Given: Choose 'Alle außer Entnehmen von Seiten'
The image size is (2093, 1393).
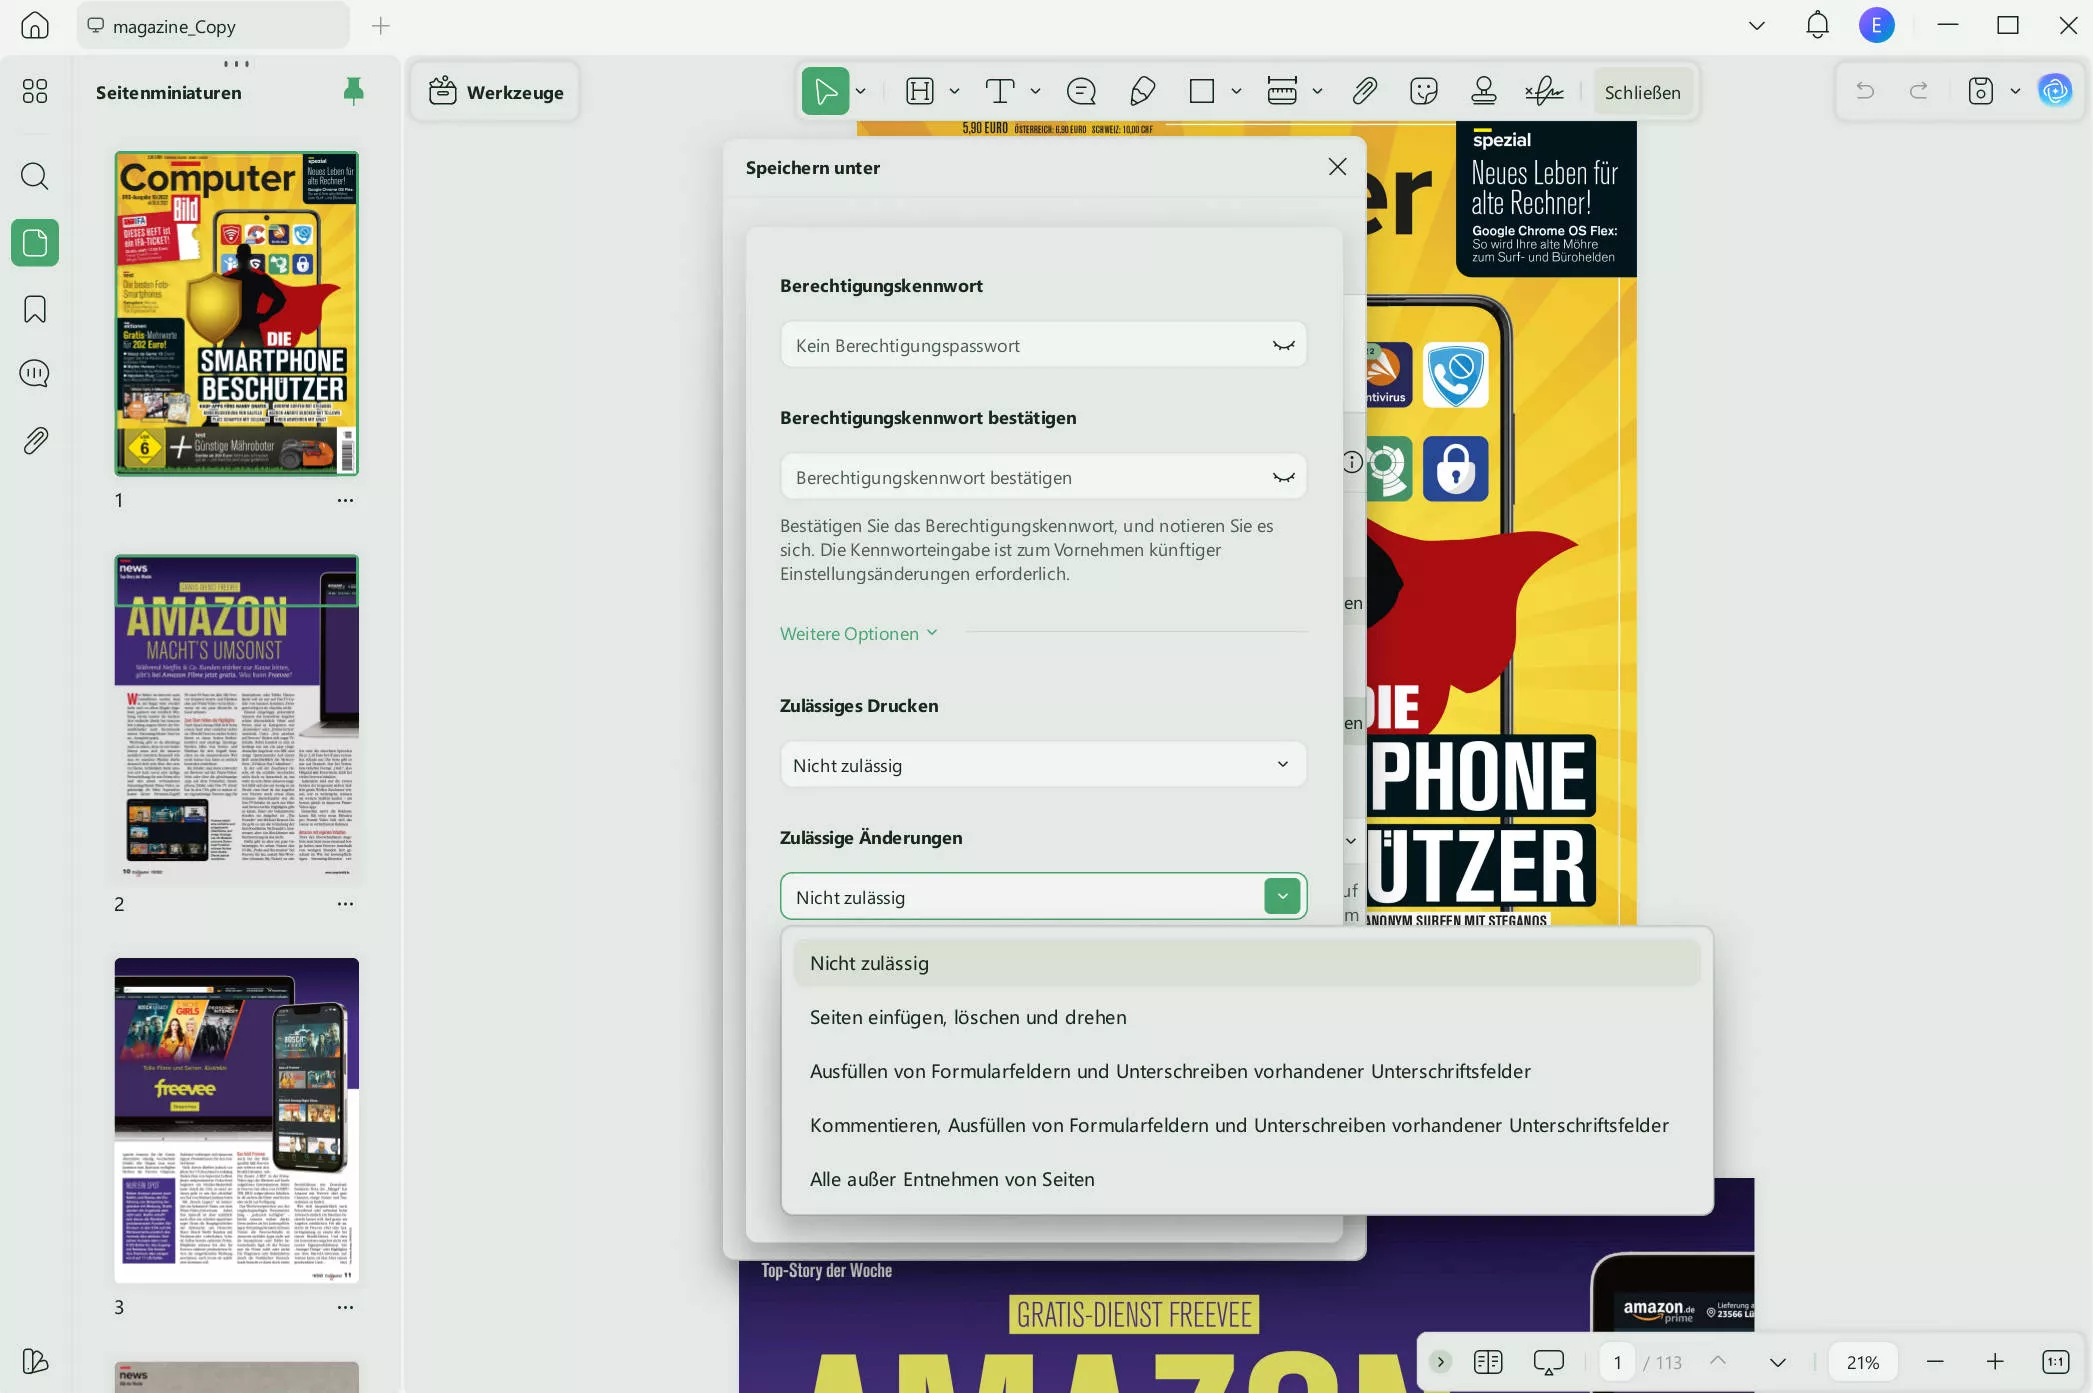Looking at the screenshot, I should pyautogui.click(x=951, y=1179).
